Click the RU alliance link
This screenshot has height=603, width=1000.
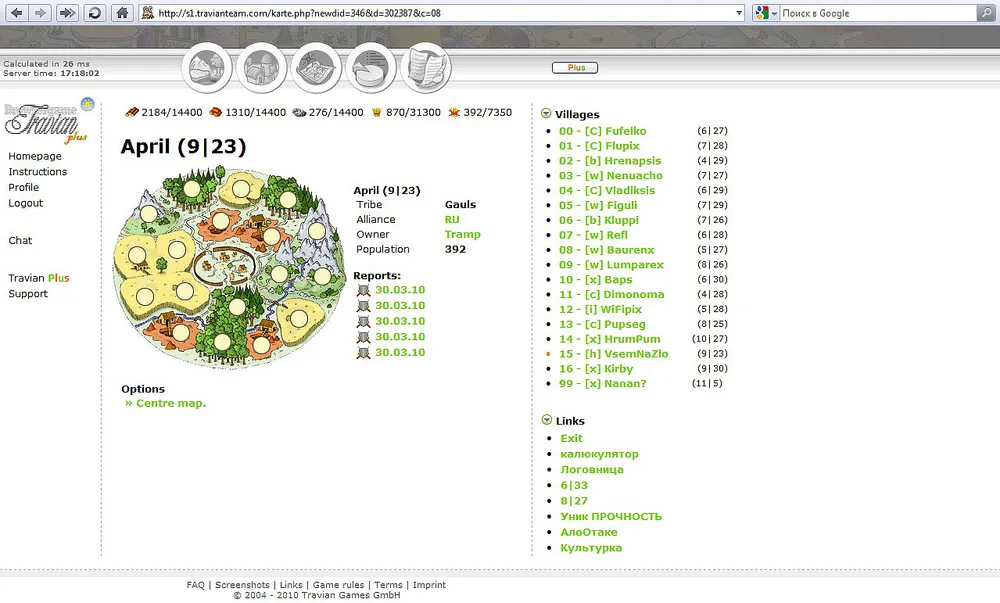click(452, 219)
